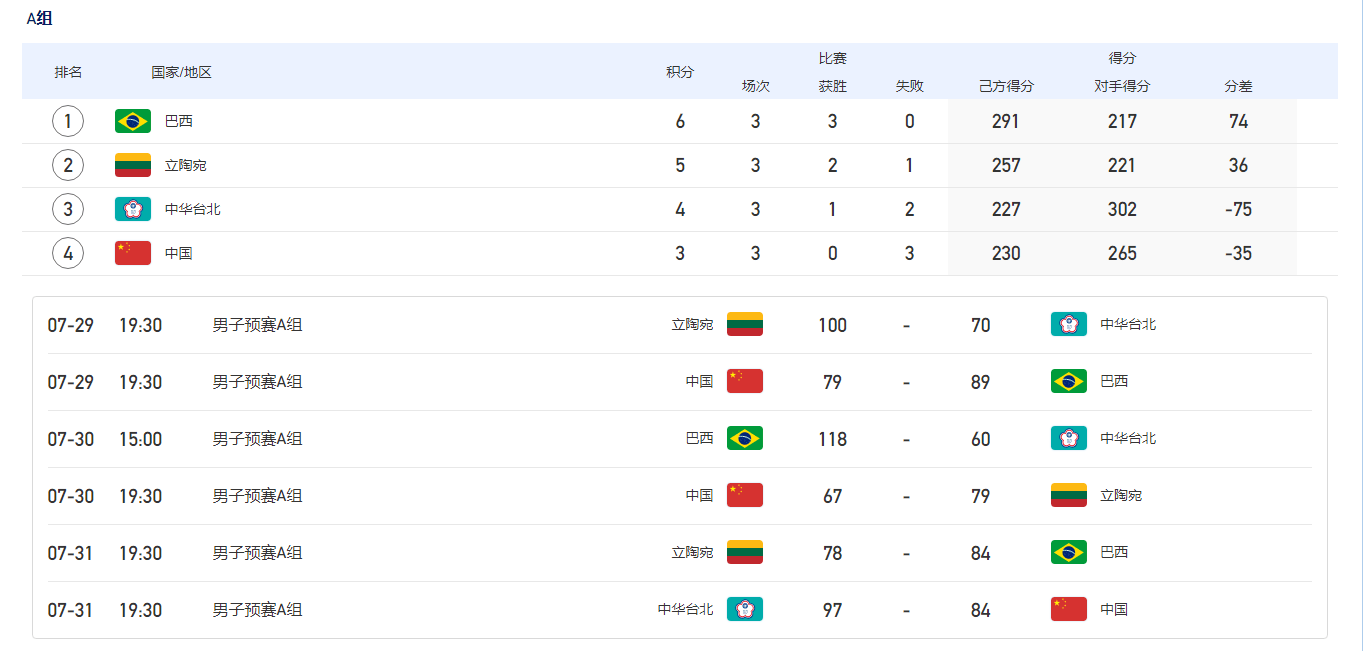Click Brazil's flag in the 78-84 match row
The height and width of the screenshot is (651, 1363).
click(x=1069, y=553)
